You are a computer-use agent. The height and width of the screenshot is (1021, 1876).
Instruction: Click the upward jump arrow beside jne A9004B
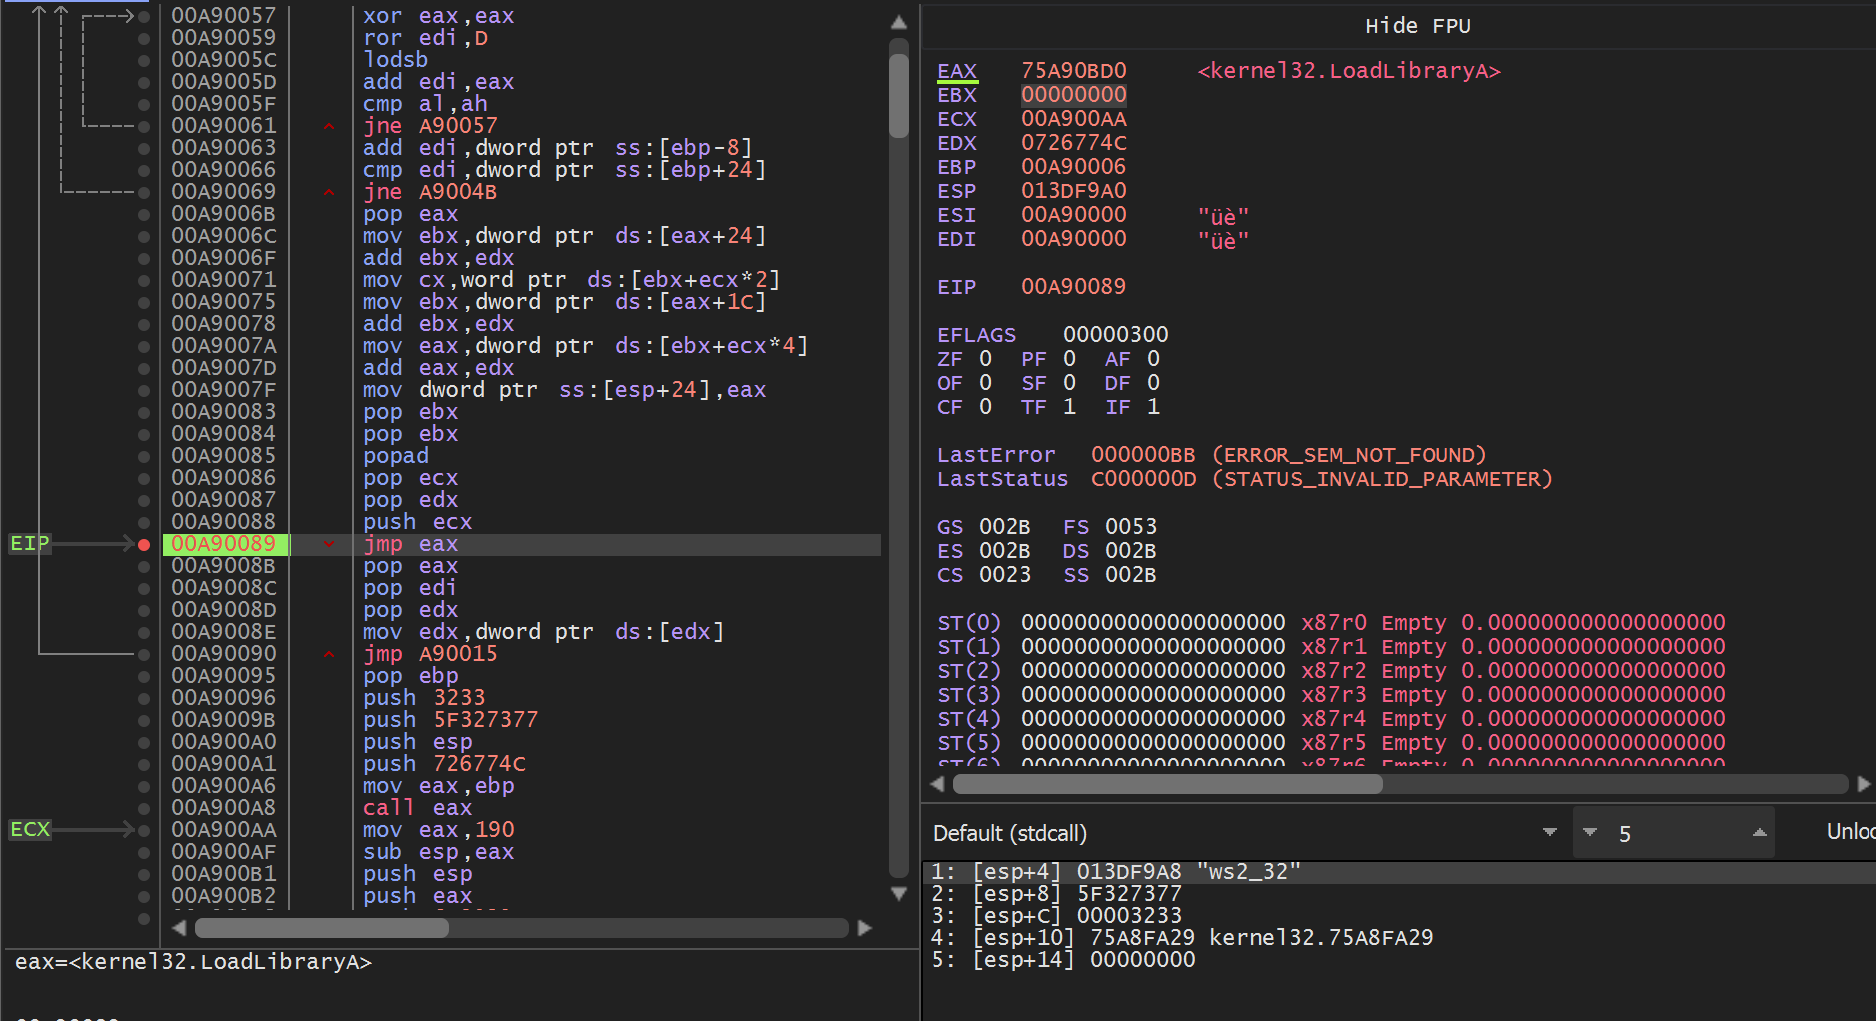[329, 192]
